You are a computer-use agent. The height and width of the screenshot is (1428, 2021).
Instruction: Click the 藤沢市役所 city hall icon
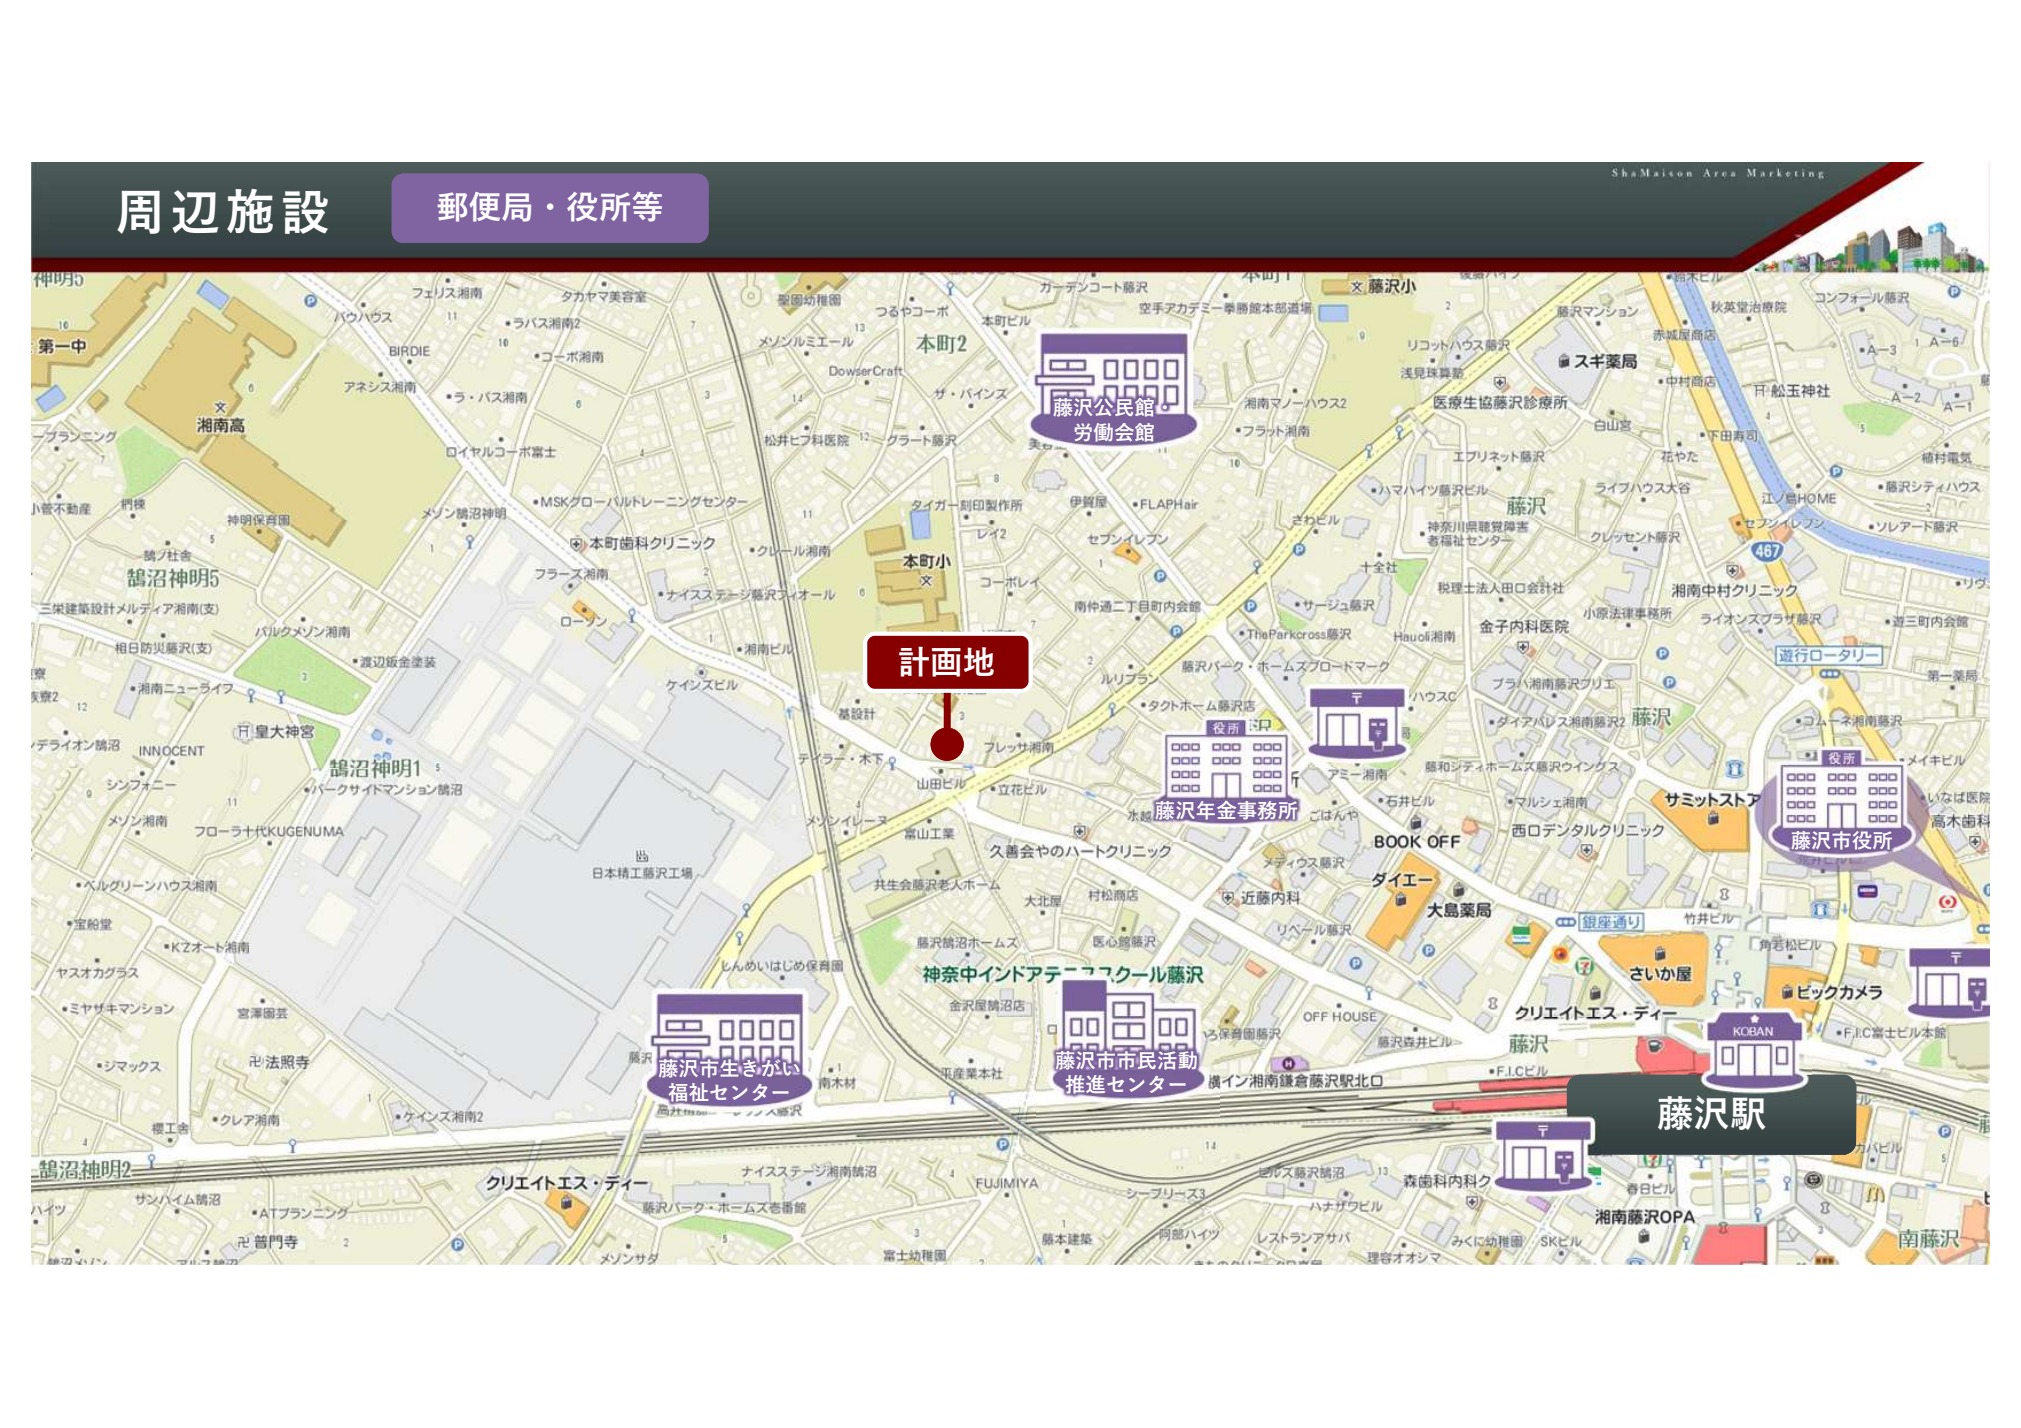click(x=1841, y=802)
